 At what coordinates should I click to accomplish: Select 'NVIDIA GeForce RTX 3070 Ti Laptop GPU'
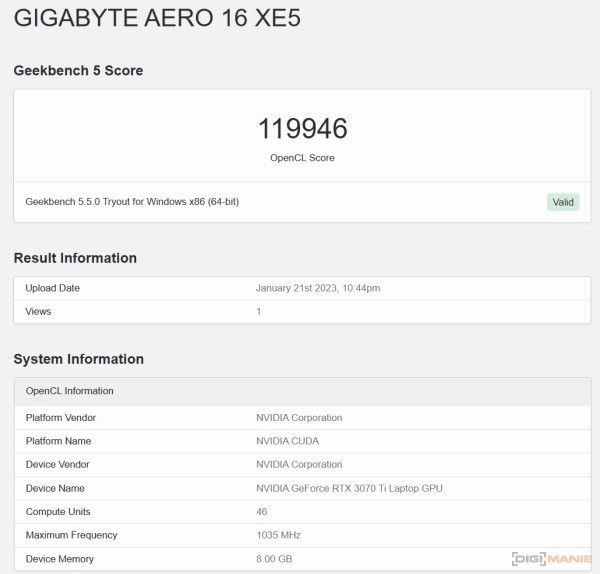[x=349, y=488]
